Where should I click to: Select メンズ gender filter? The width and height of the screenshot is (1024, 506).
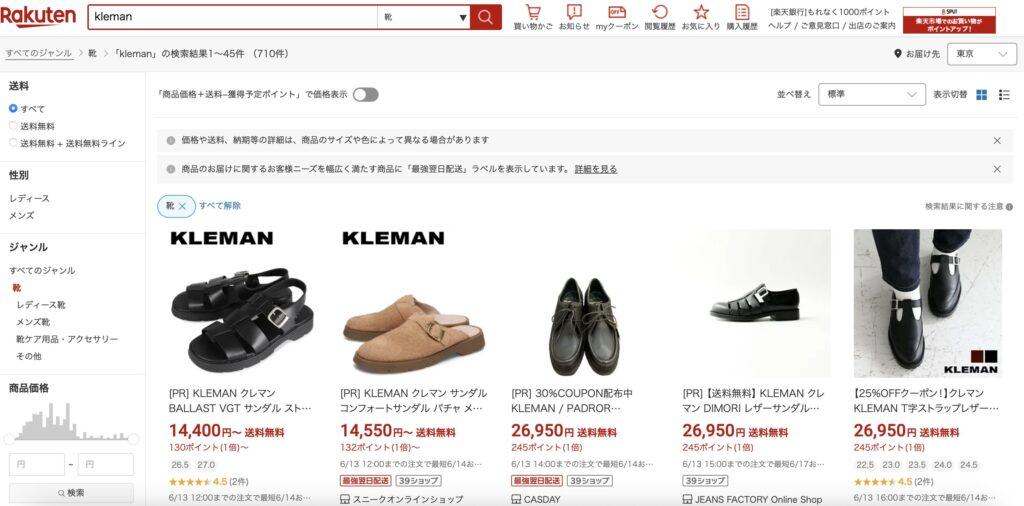[x=22, y=215]
